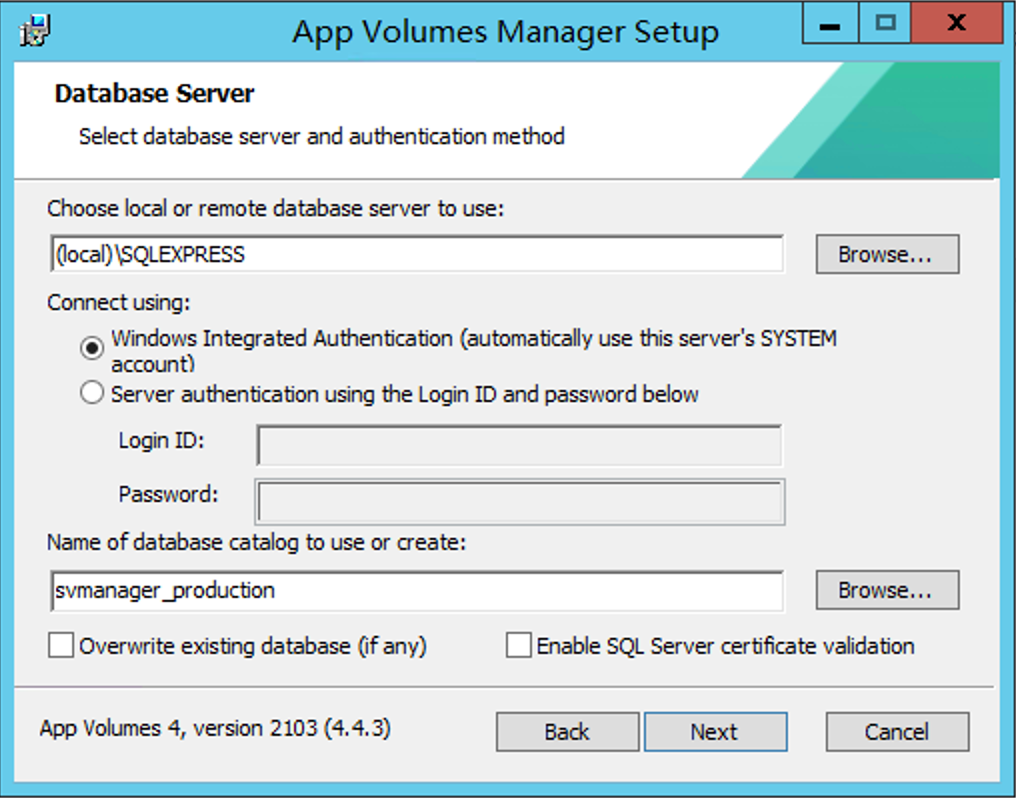Enable SQL Server certificate validation
The height and width of the screenshot is (798, 1016).
point(518,646)
